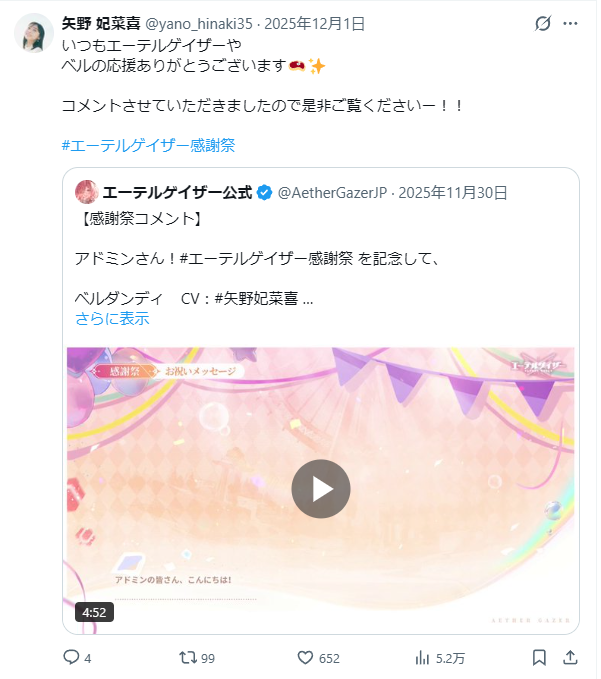Screen dimensions: 601x679
Task: Open the エーテルゲイザー公式 account avatar
Action: 87,192
